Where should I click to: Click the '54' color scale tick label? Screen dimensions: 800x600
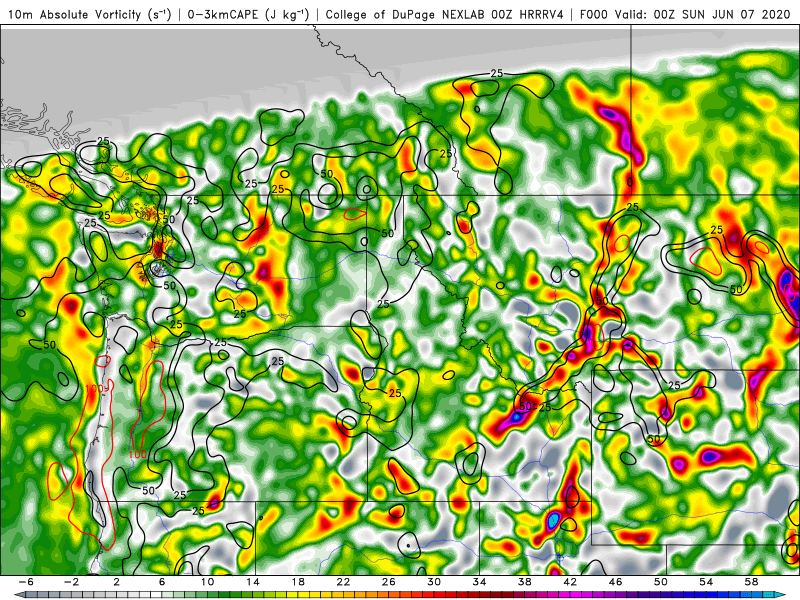[x=706, y=582]
